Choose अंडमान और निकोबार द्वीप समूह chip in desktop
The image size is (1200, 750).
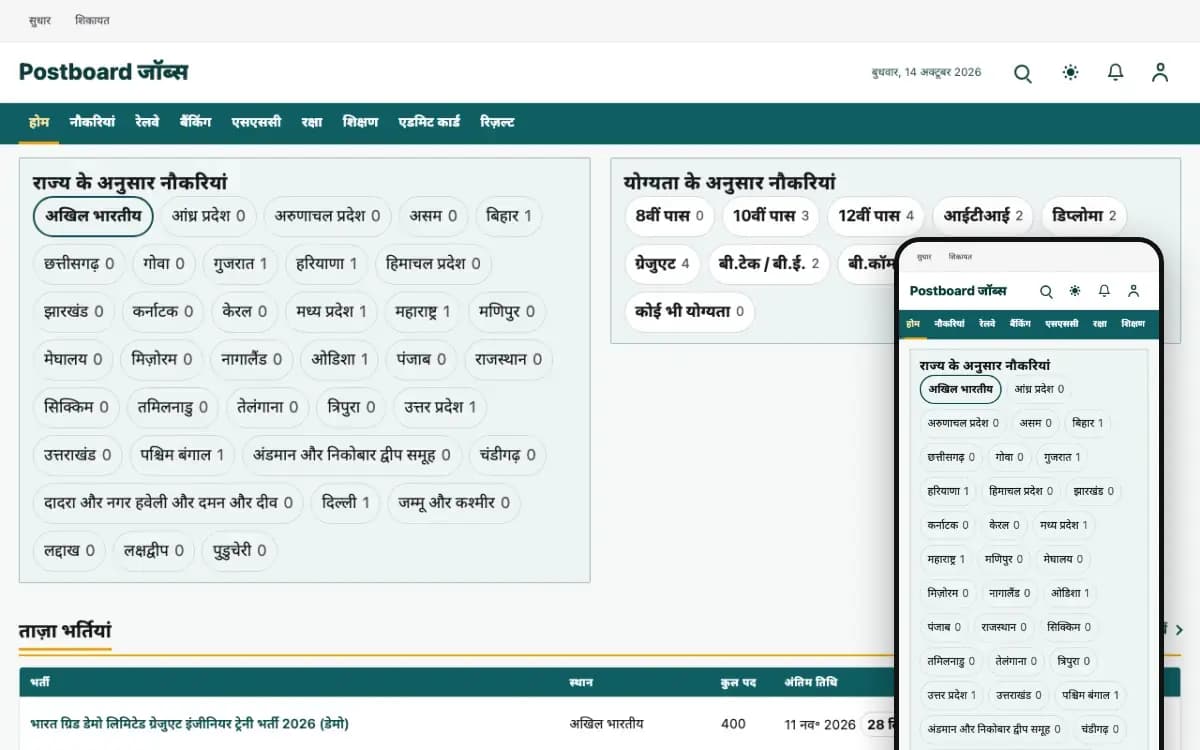(x=352, y=455)
